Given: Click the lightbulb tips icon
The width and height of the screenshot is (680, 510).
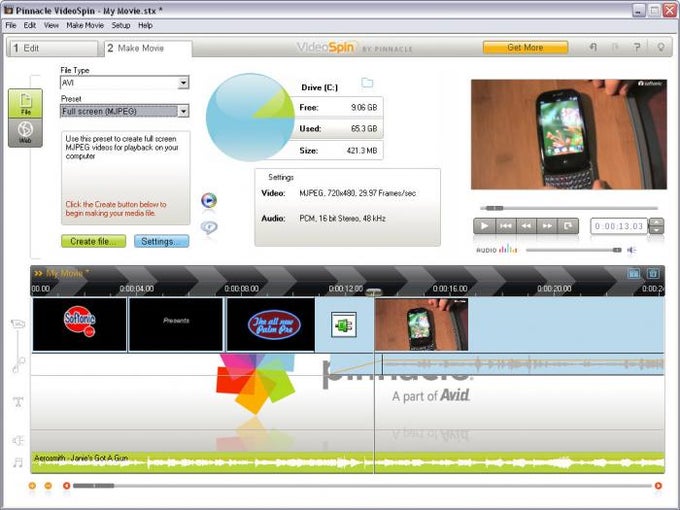Looking at the screenshot, I should click(x=660, y=47).
